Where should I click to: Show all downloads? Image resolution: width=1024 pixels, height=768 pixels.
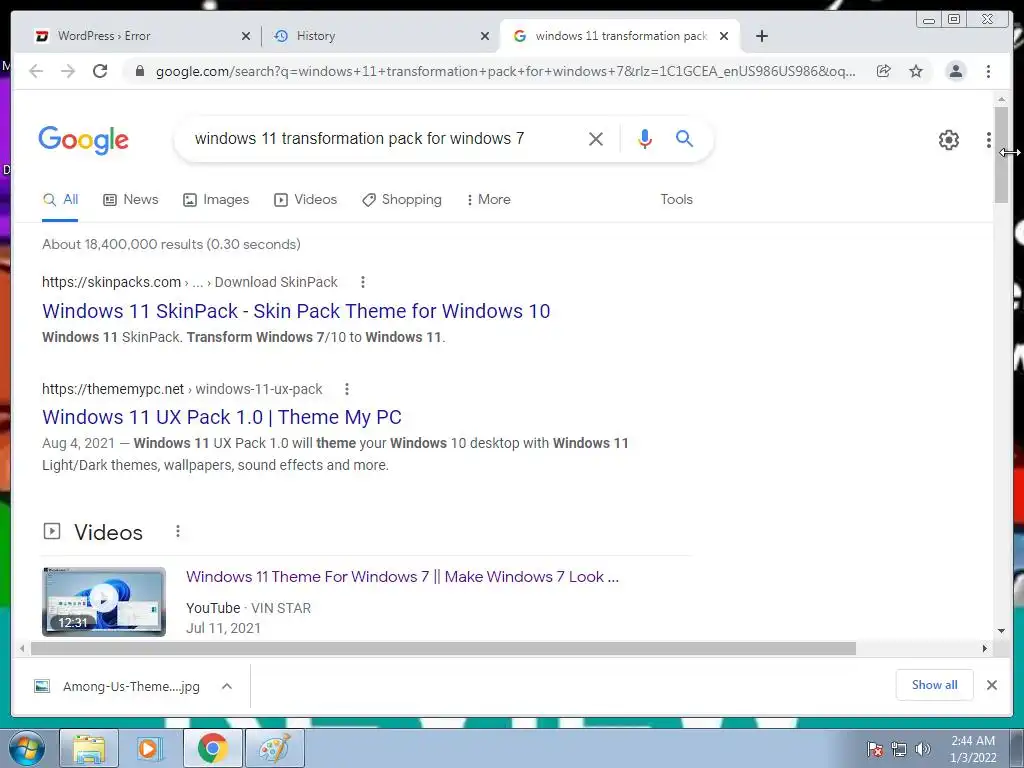point(935,685)
